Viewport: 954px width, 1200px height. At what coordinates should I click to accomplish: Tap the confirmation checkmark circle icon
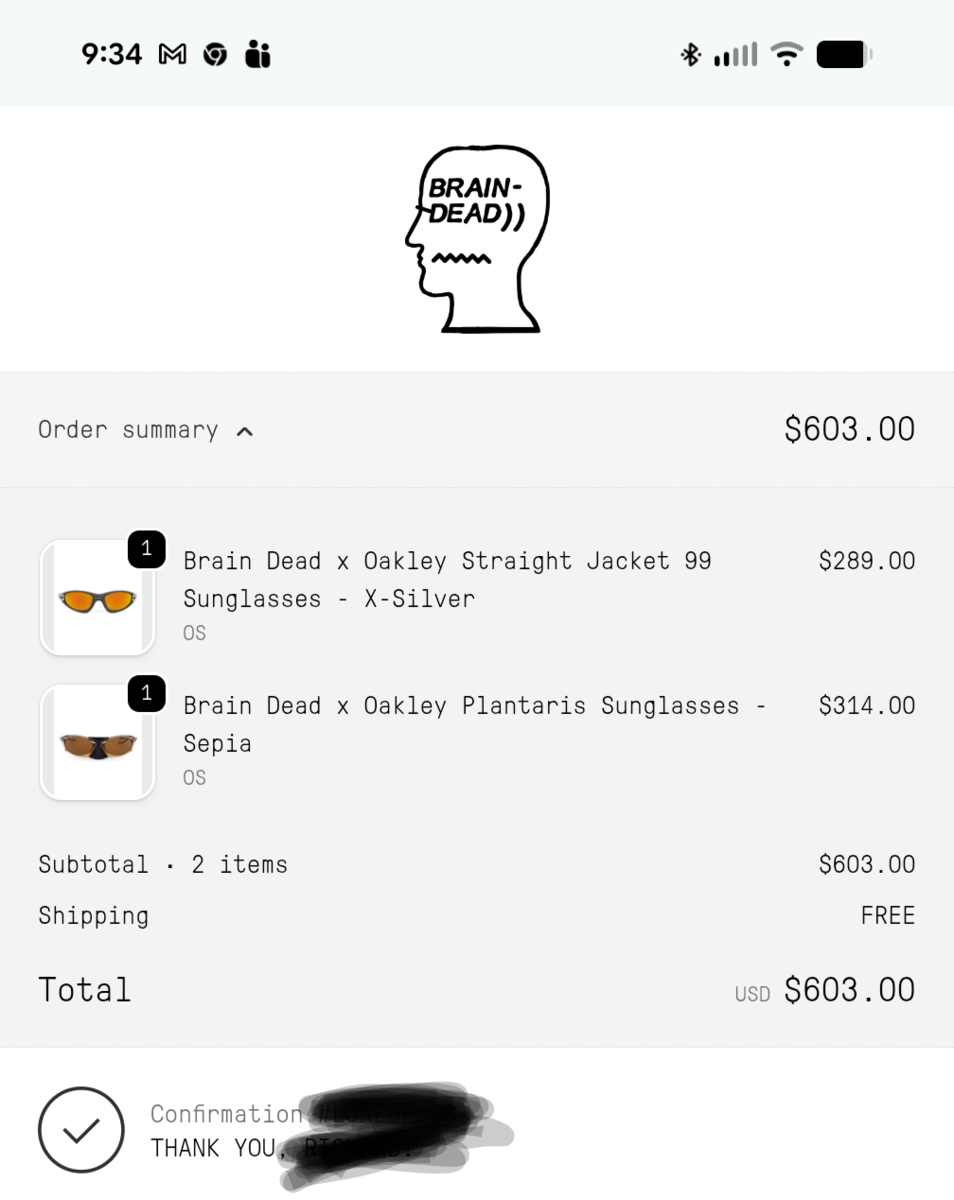coord(81,1130)
